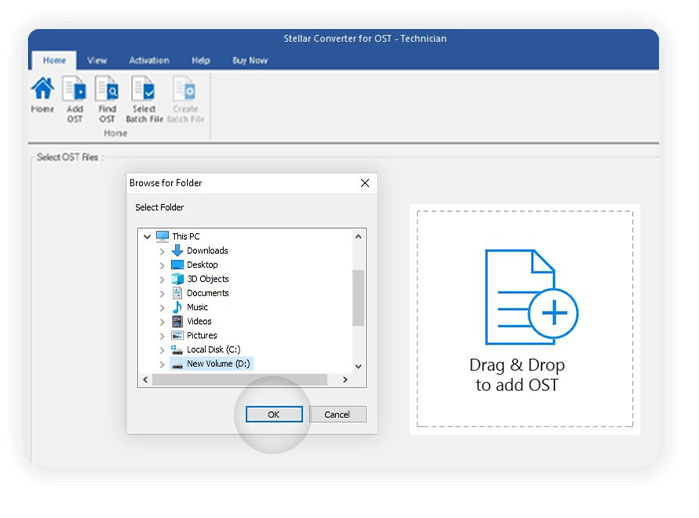Screen dimensions: 699x518
Task: Select the Local Disk (C:) label
Action: [x=214, y=349]
